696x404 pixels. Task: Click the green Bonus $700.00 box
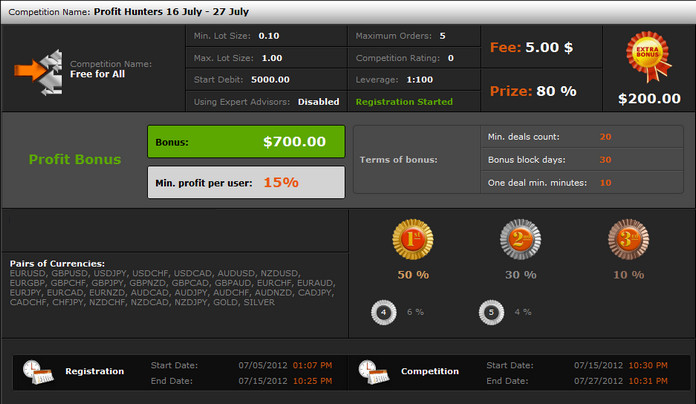click(246, 142)
